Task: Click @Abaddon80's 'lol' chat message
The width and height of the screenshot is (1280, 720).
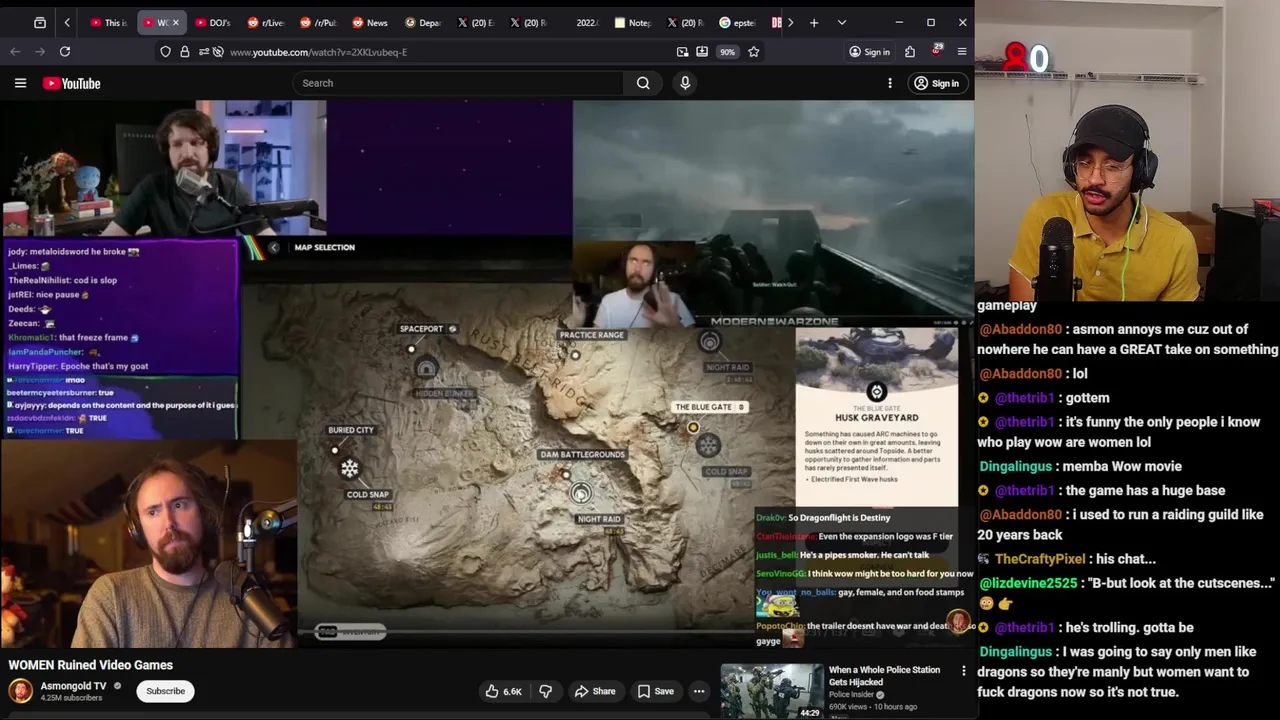Action: 1032,373
